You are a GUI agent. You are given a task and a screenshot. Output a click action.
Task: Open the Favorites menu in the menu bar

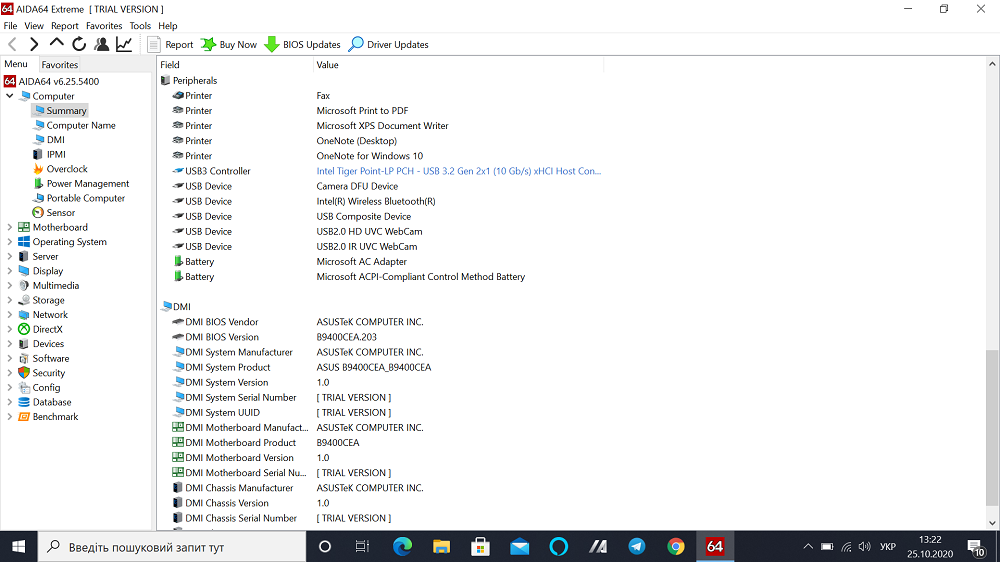(104, 26)
